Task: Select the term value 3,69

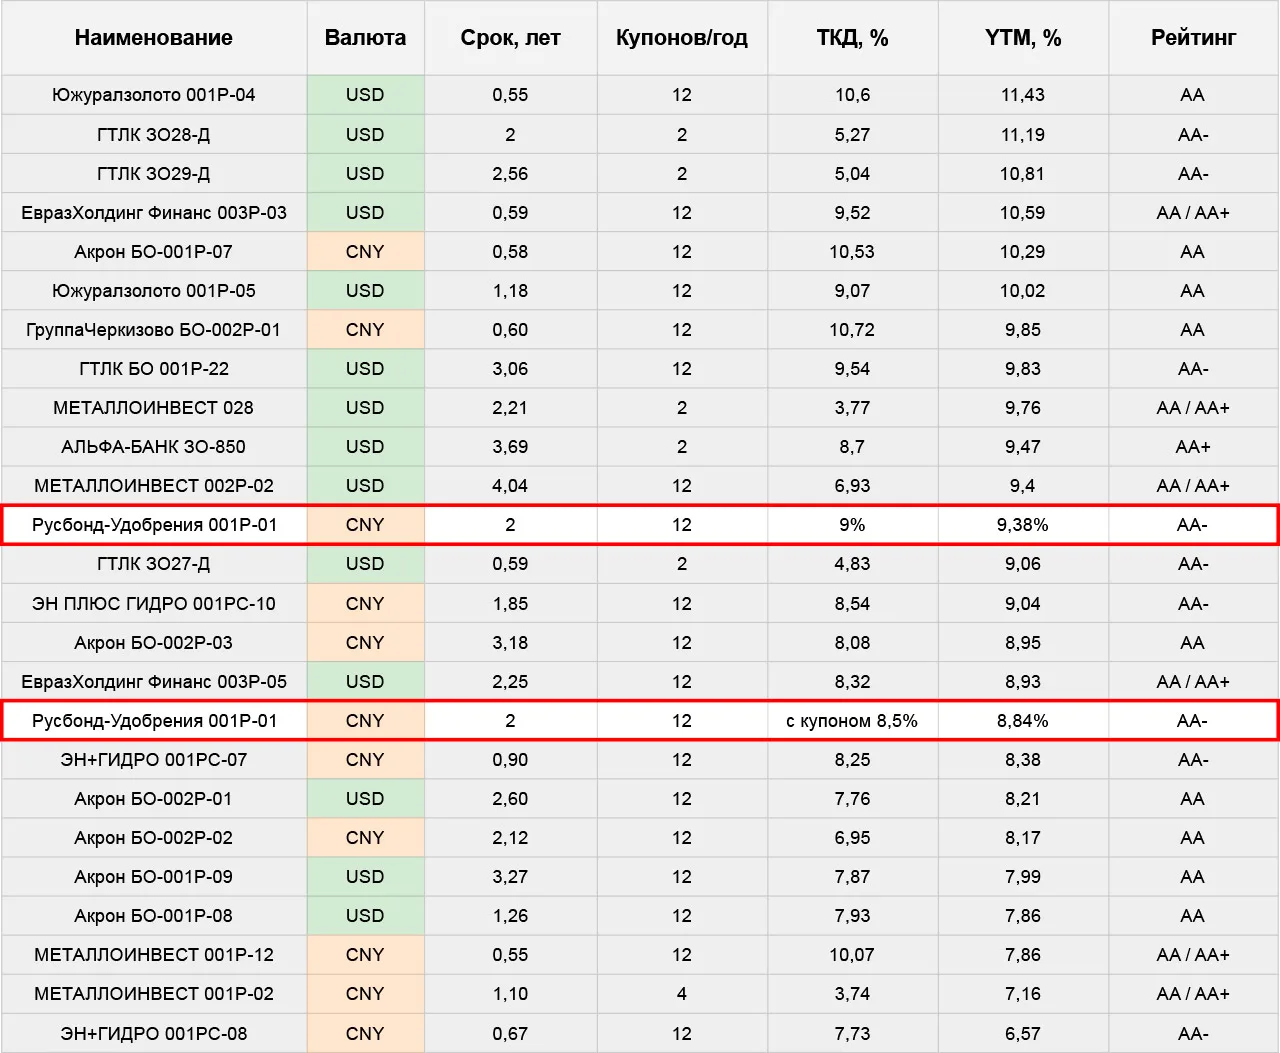Action: [510, 446]
